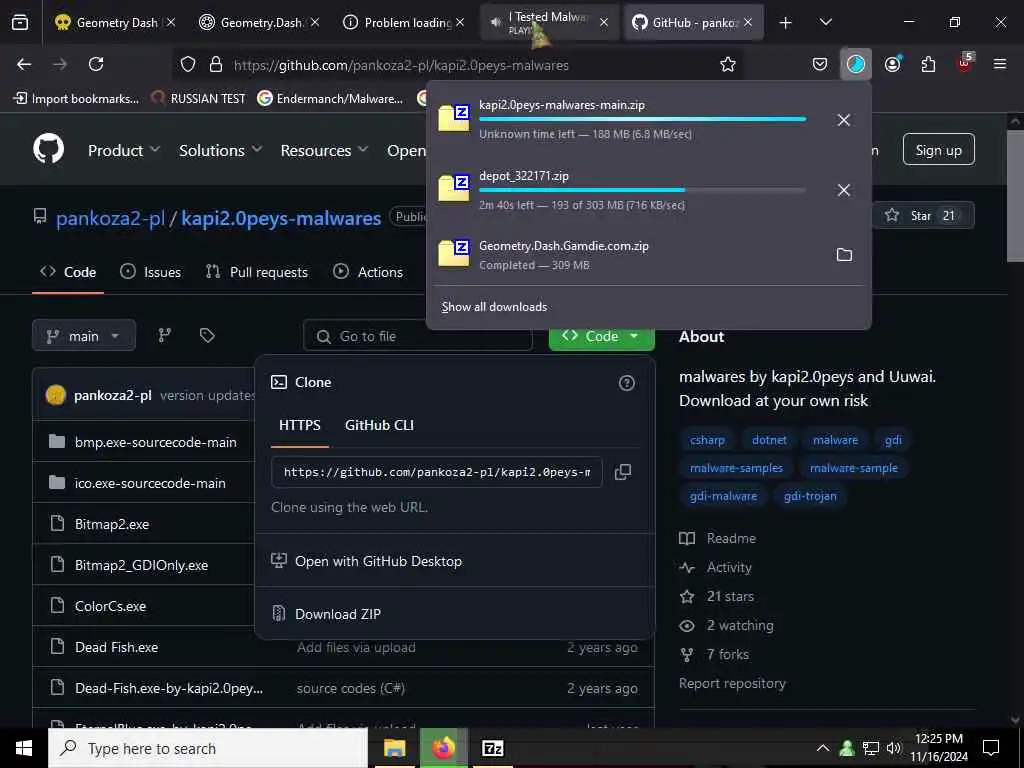Expand the Product menu
The height and width of the screenshot is (768, 1024).
[x=123, y=150]
